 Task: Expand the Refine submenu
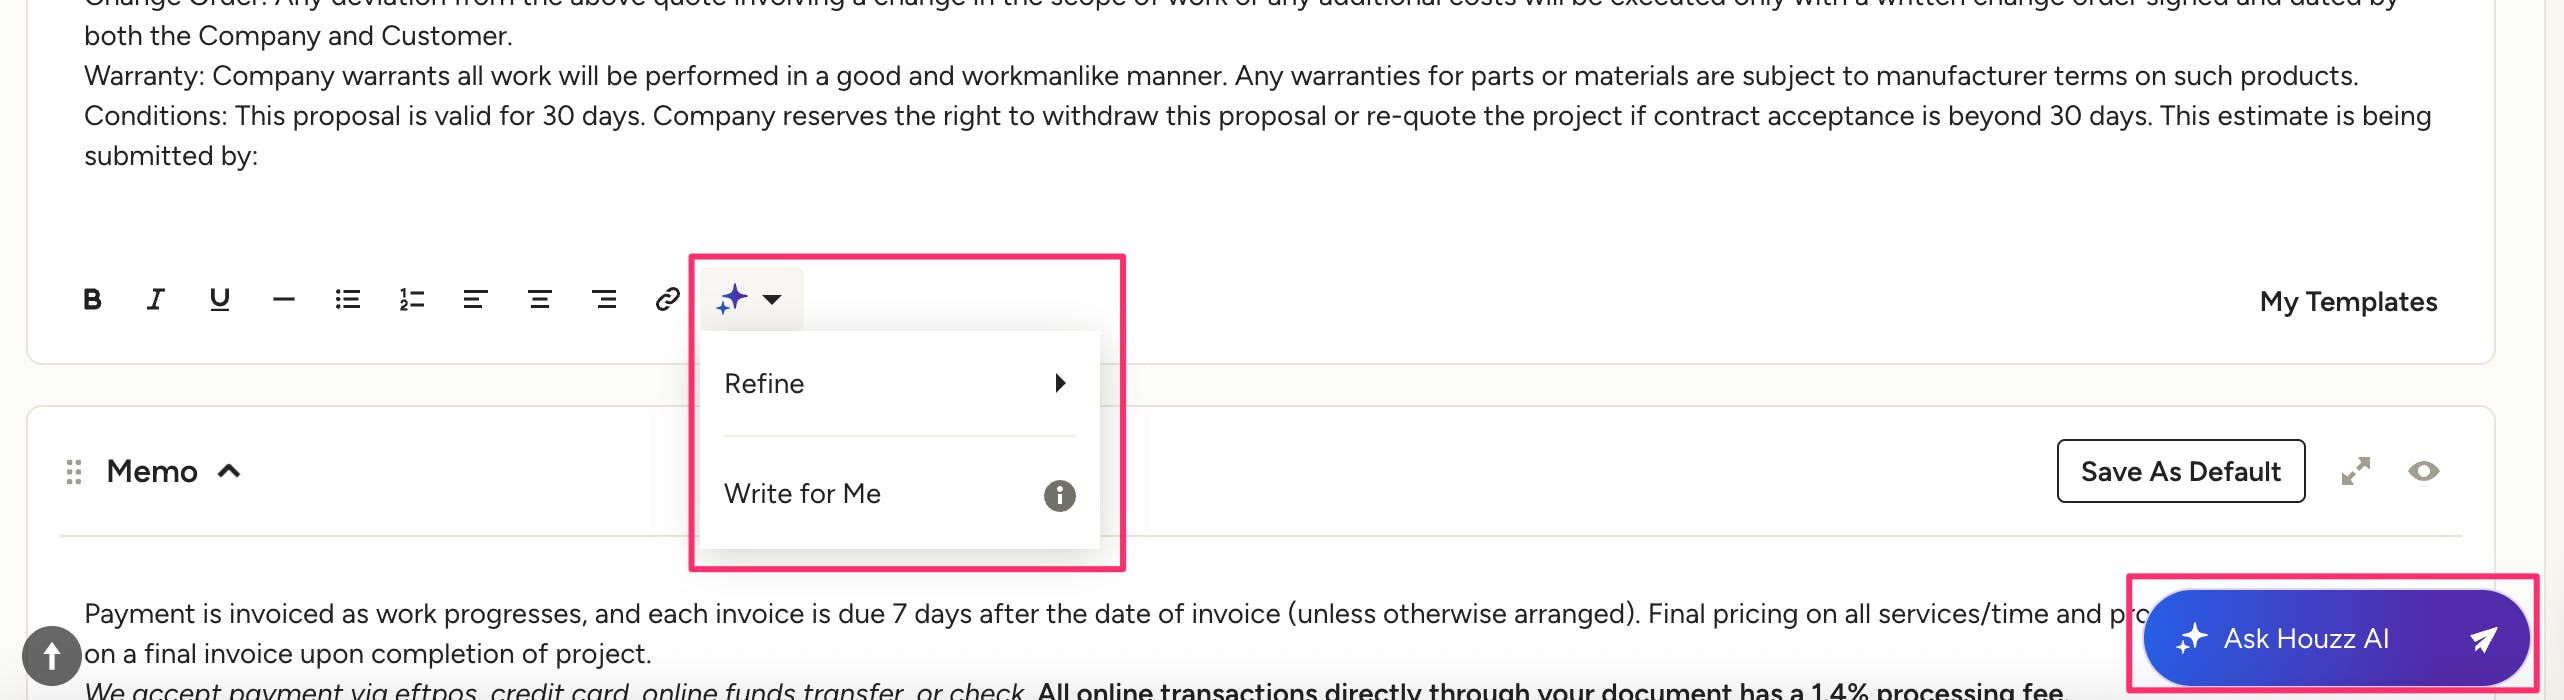(898, 384)
